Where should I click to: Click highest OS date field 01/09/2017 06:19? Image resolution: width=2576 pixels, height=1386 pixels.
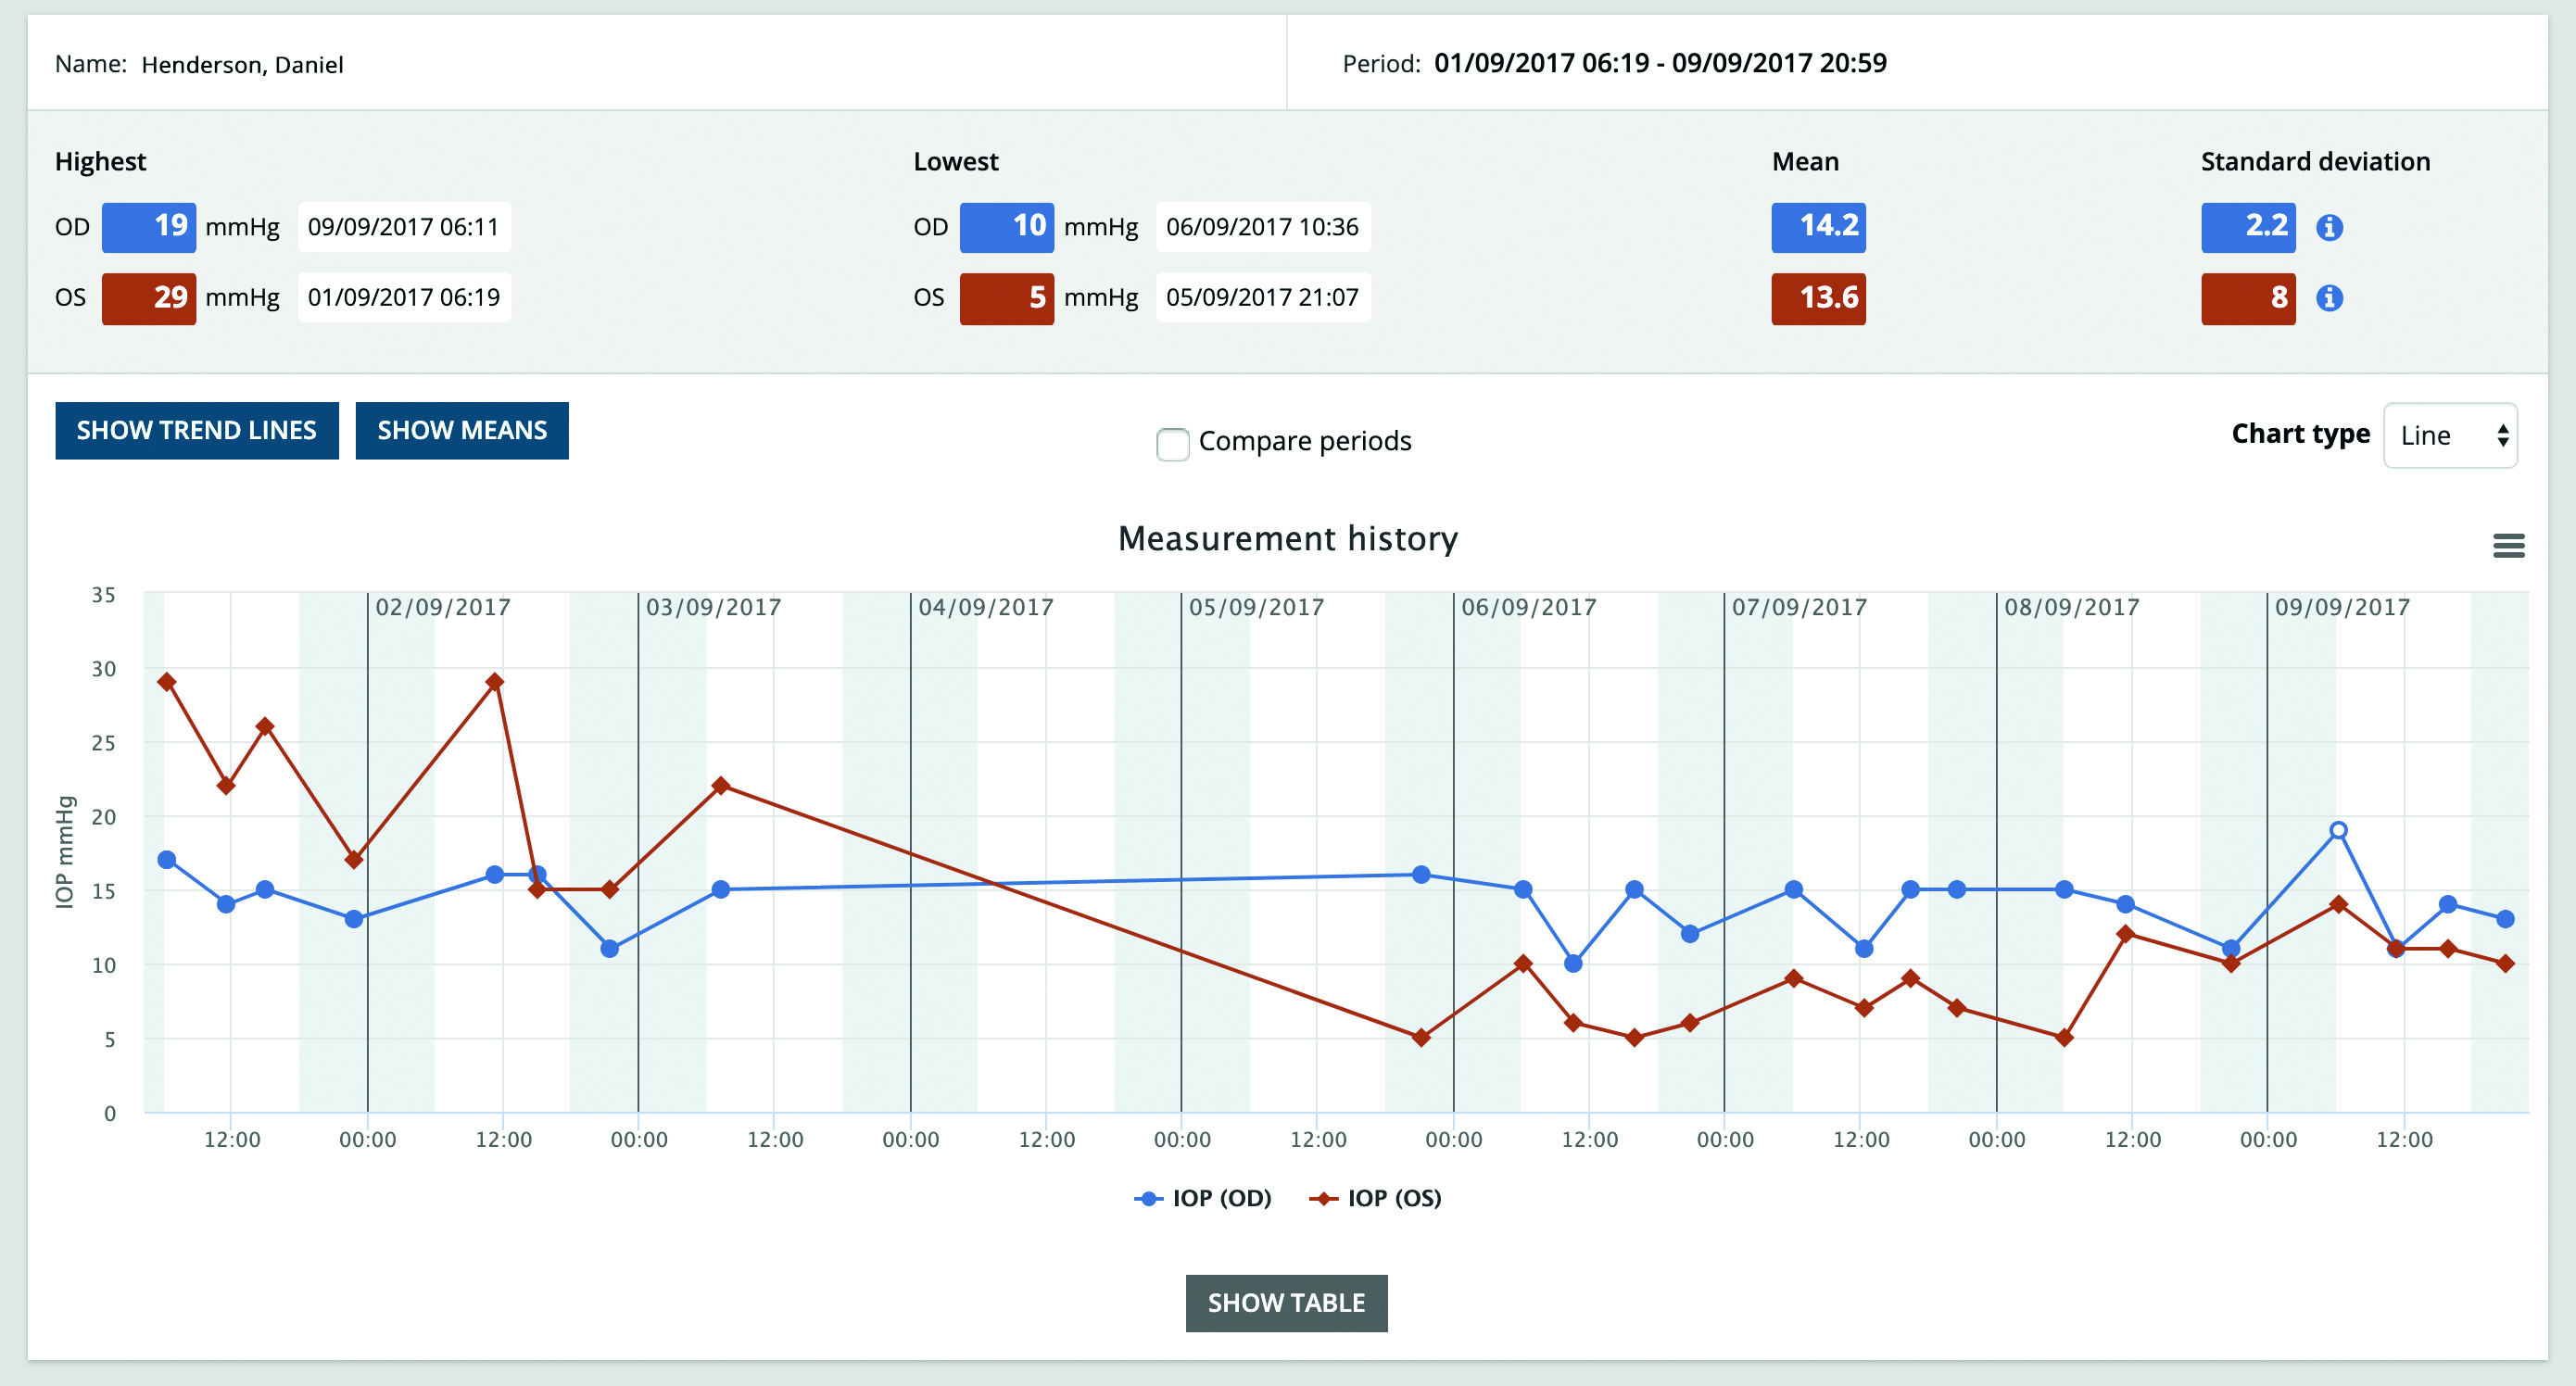[x=403, y=297]
